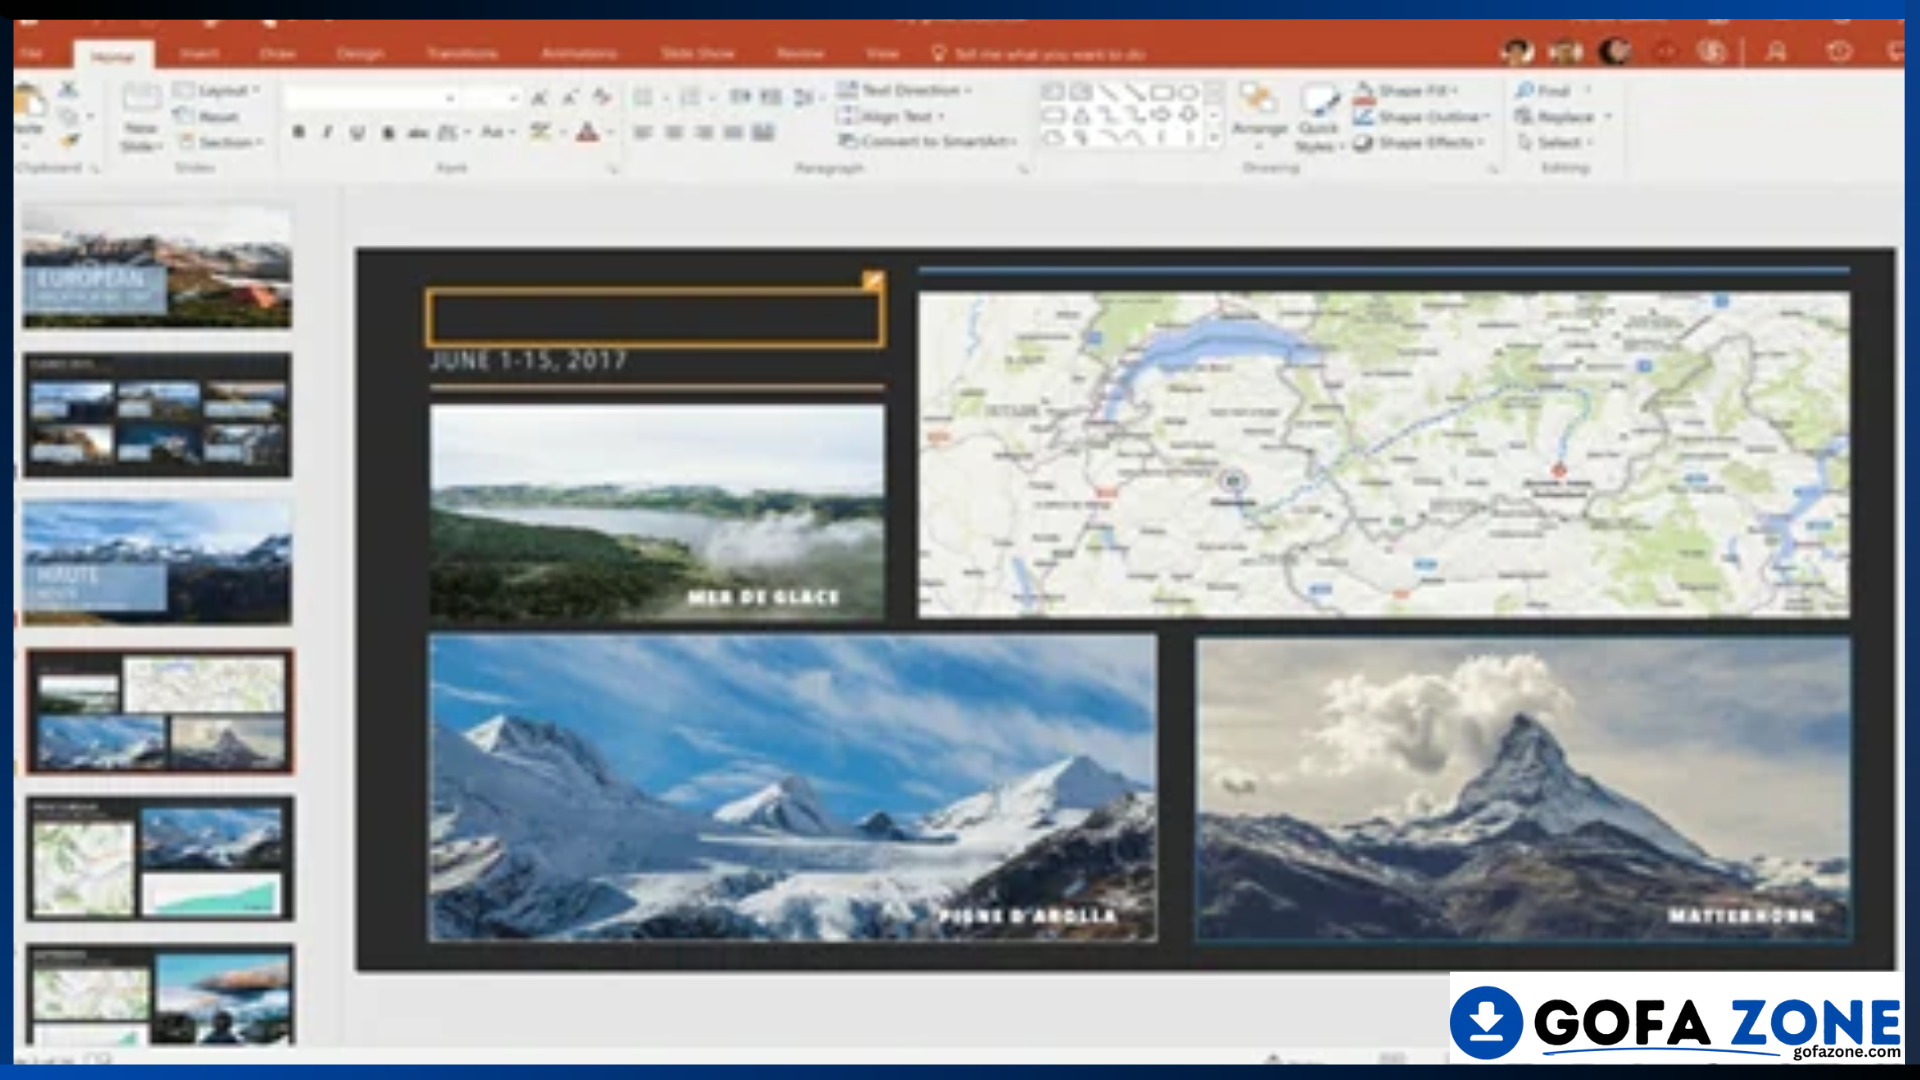
Task: Click the first collaborator avatar icon
Action: click(1518, 51)
